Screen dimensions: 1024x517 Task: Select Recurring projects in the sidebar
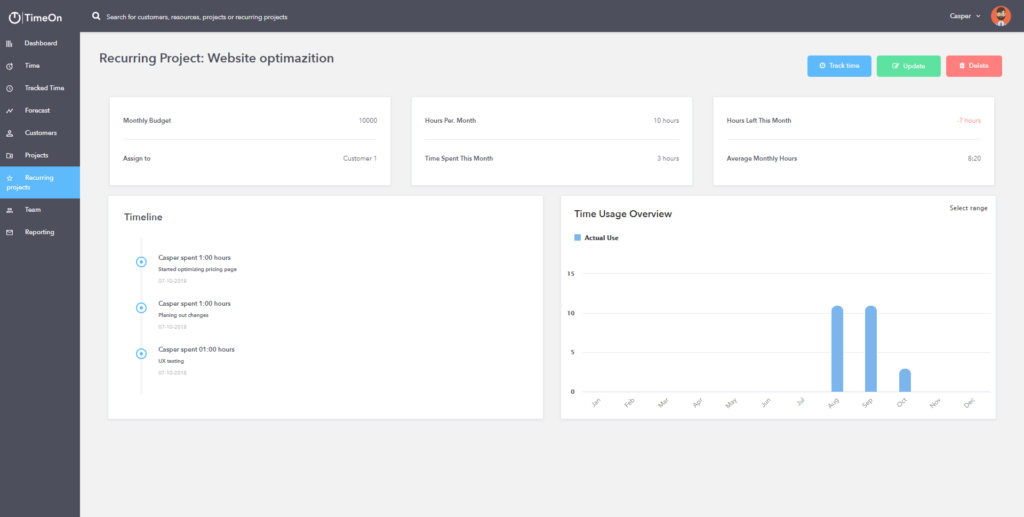pyautogui.click(x=40, y=182)
